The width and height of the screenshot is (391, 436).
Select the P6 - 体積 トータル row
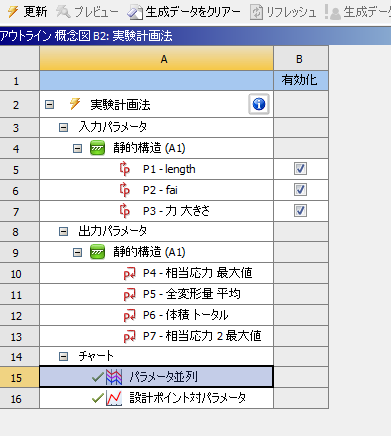coord(156,315)
